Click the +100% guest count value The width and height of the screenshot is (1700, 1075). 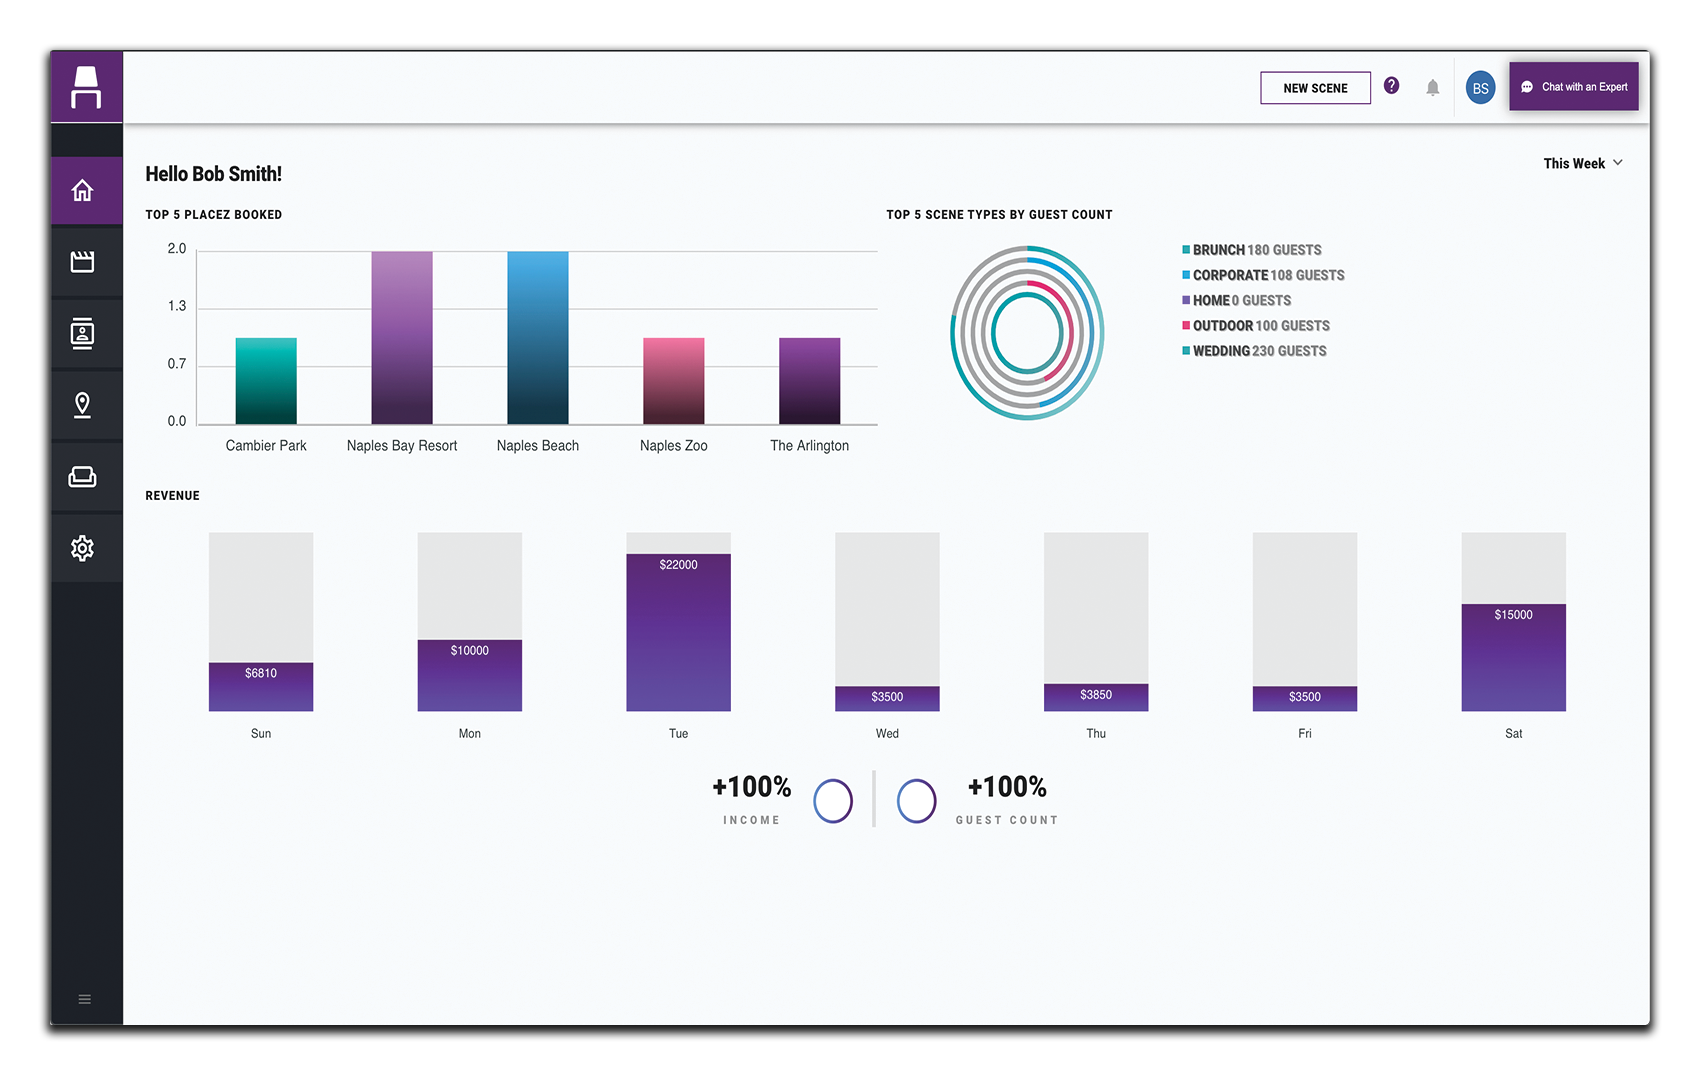[1007, 787]
